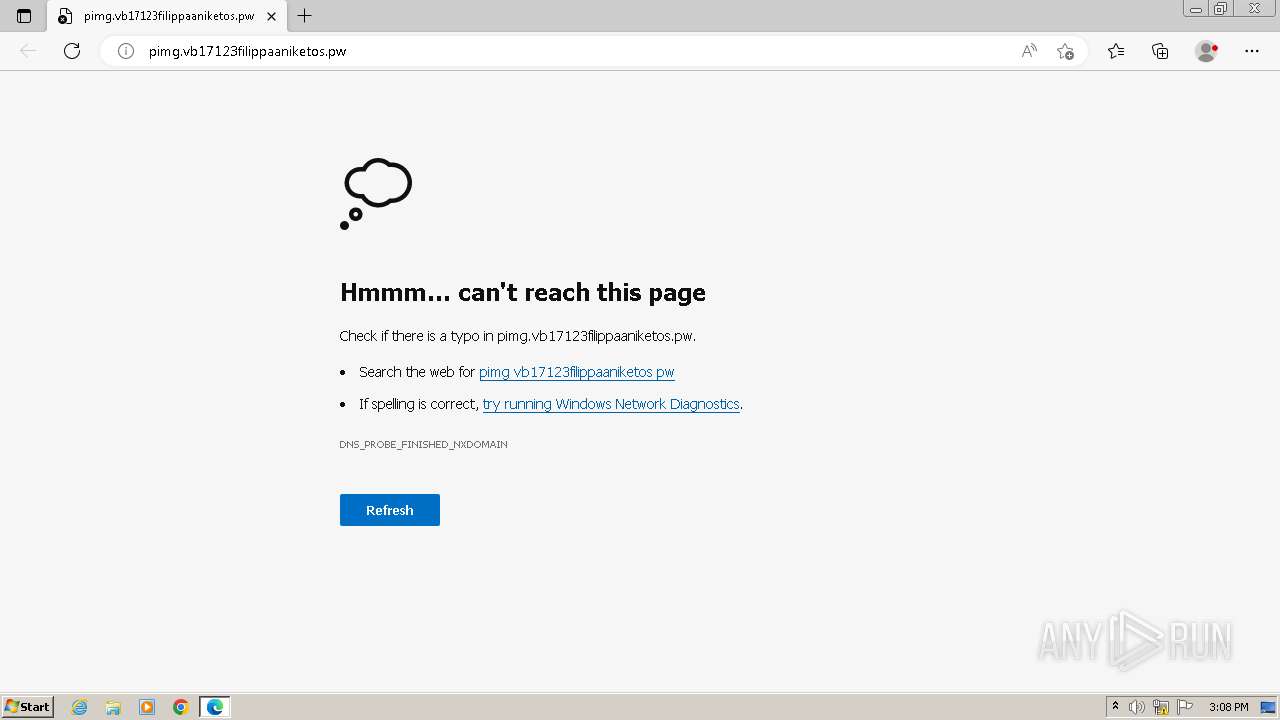1280x720 pixels.
Task: Show hidden system tray icons
Action: point(1115,707)
